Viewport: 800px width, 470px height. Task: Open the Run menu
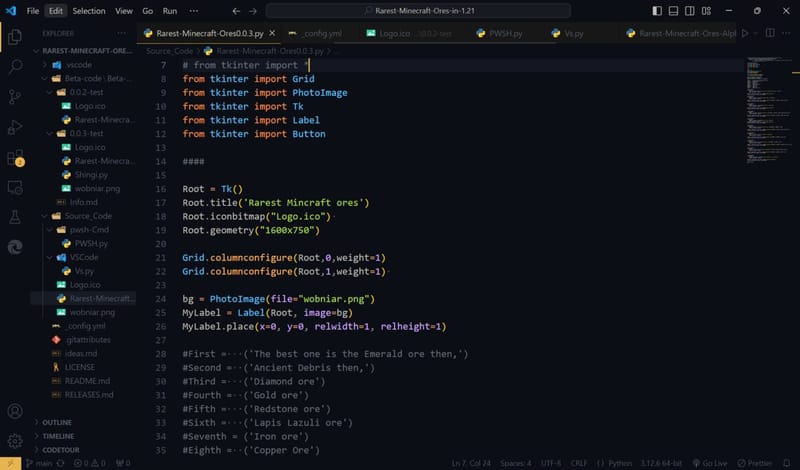click(170, 11)
